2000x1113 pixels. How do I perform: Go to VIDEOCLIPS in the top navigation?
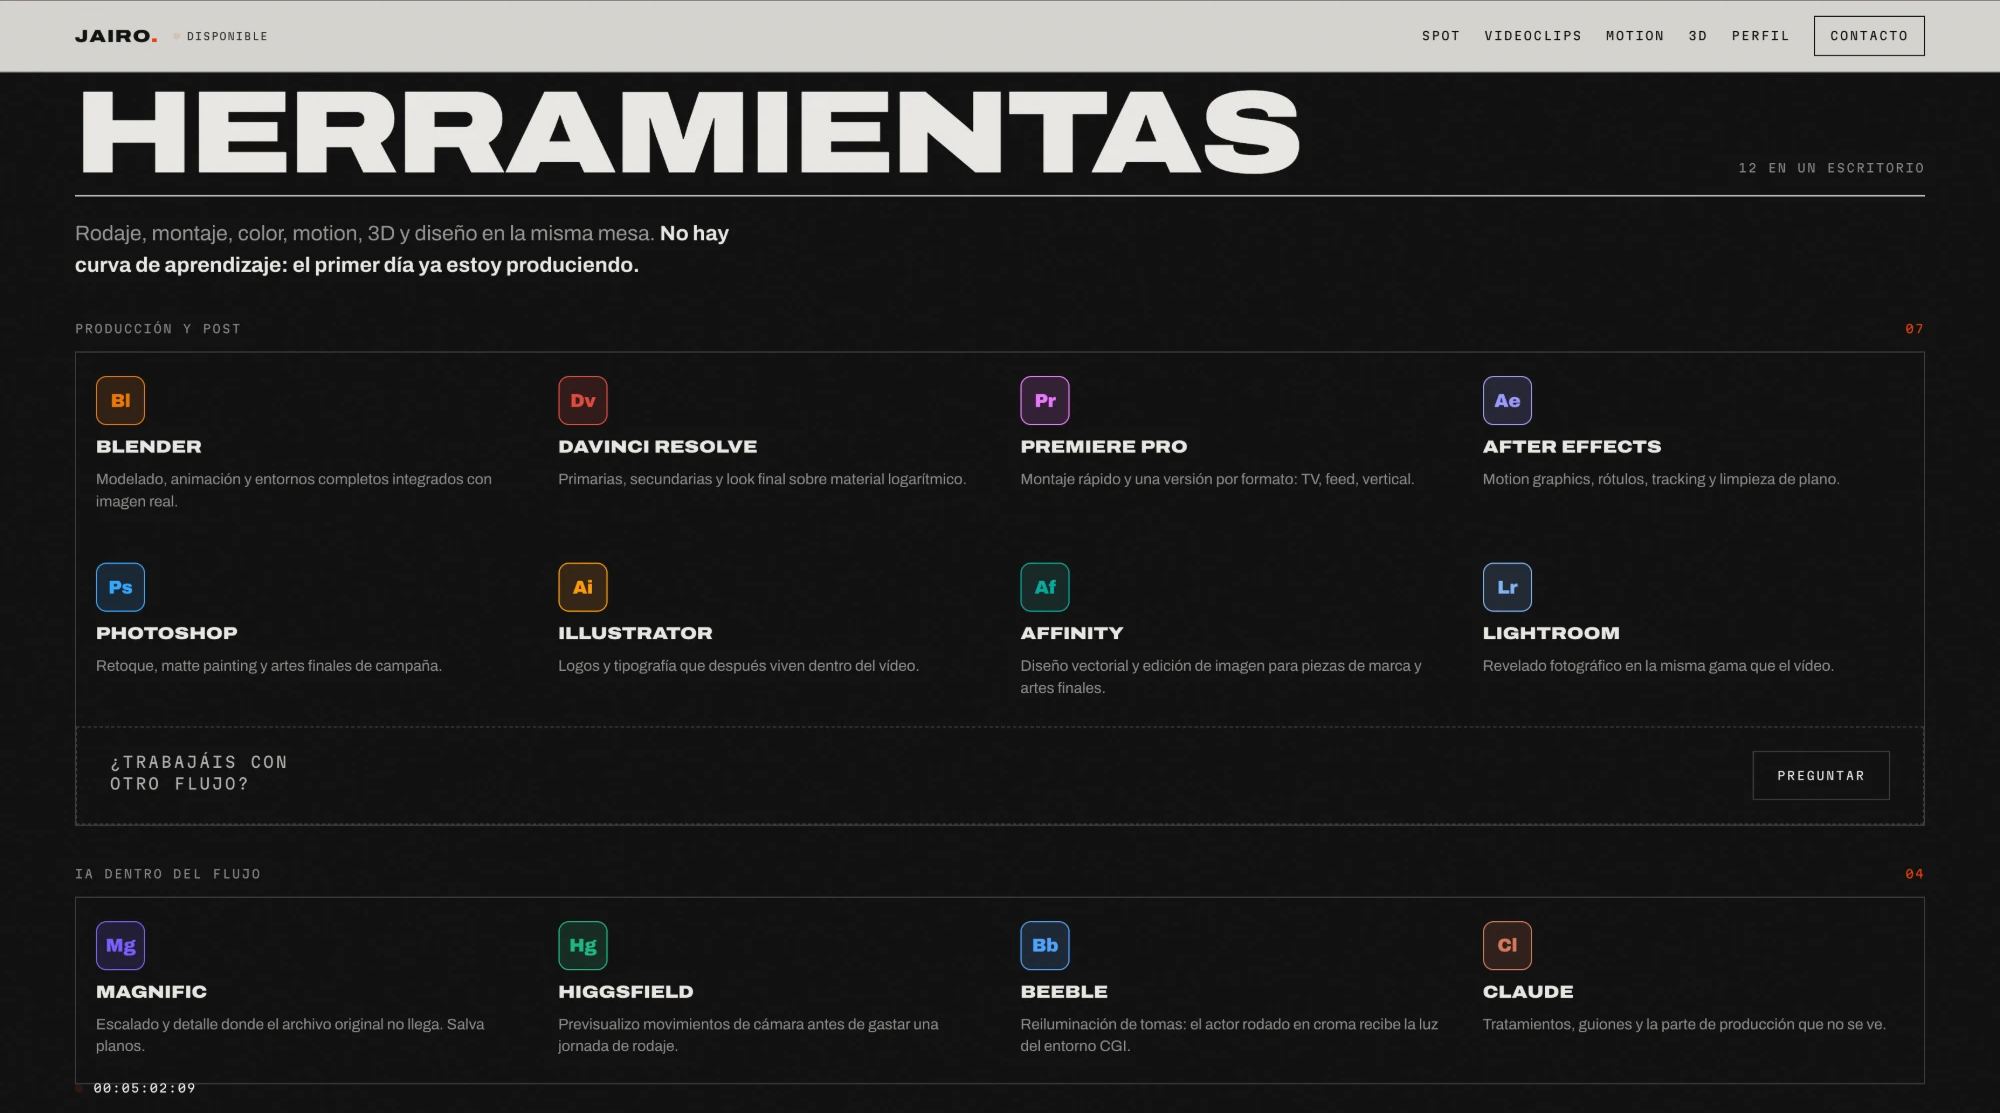[1533, 36]
